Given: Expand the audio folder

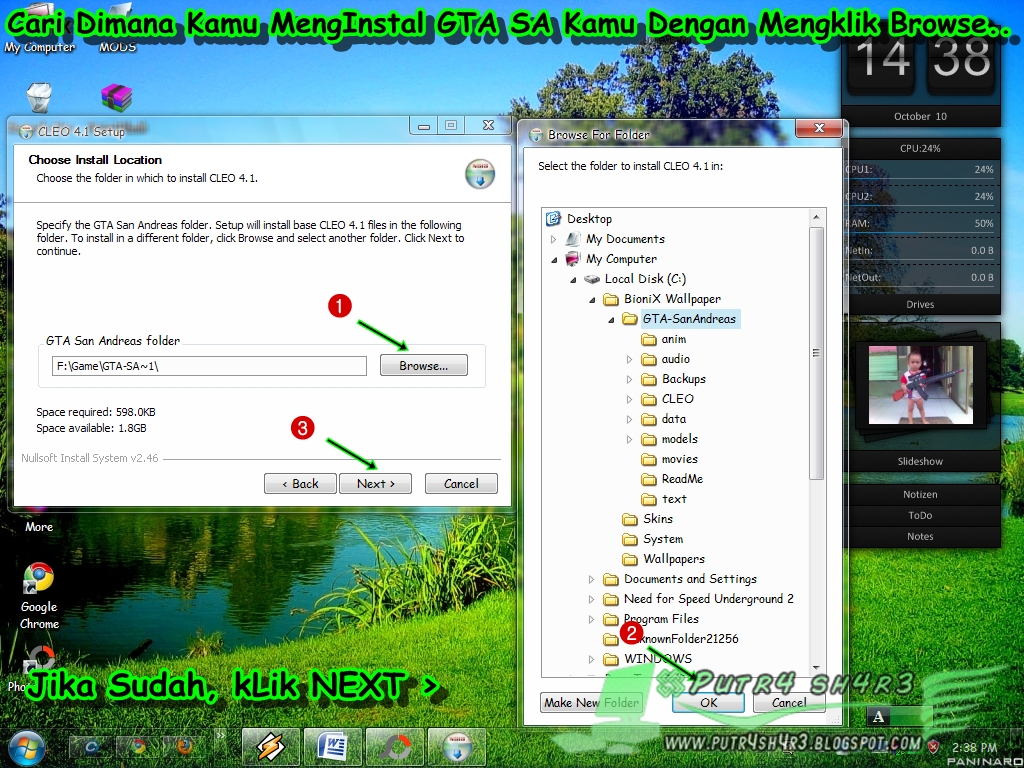Looking at the screenshot, I should click(630, 359).
